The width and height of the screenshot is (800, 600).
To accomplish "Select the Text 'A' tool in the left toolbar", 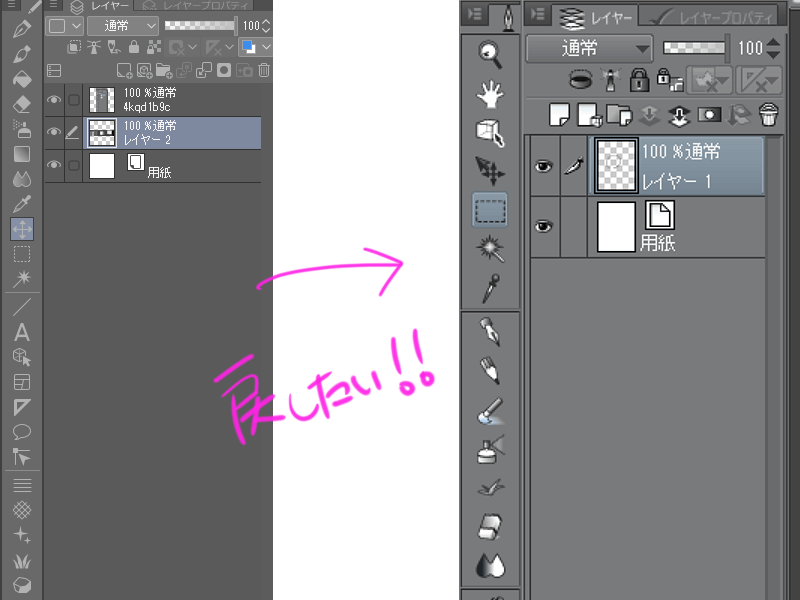I will click(x=21, y=332).
